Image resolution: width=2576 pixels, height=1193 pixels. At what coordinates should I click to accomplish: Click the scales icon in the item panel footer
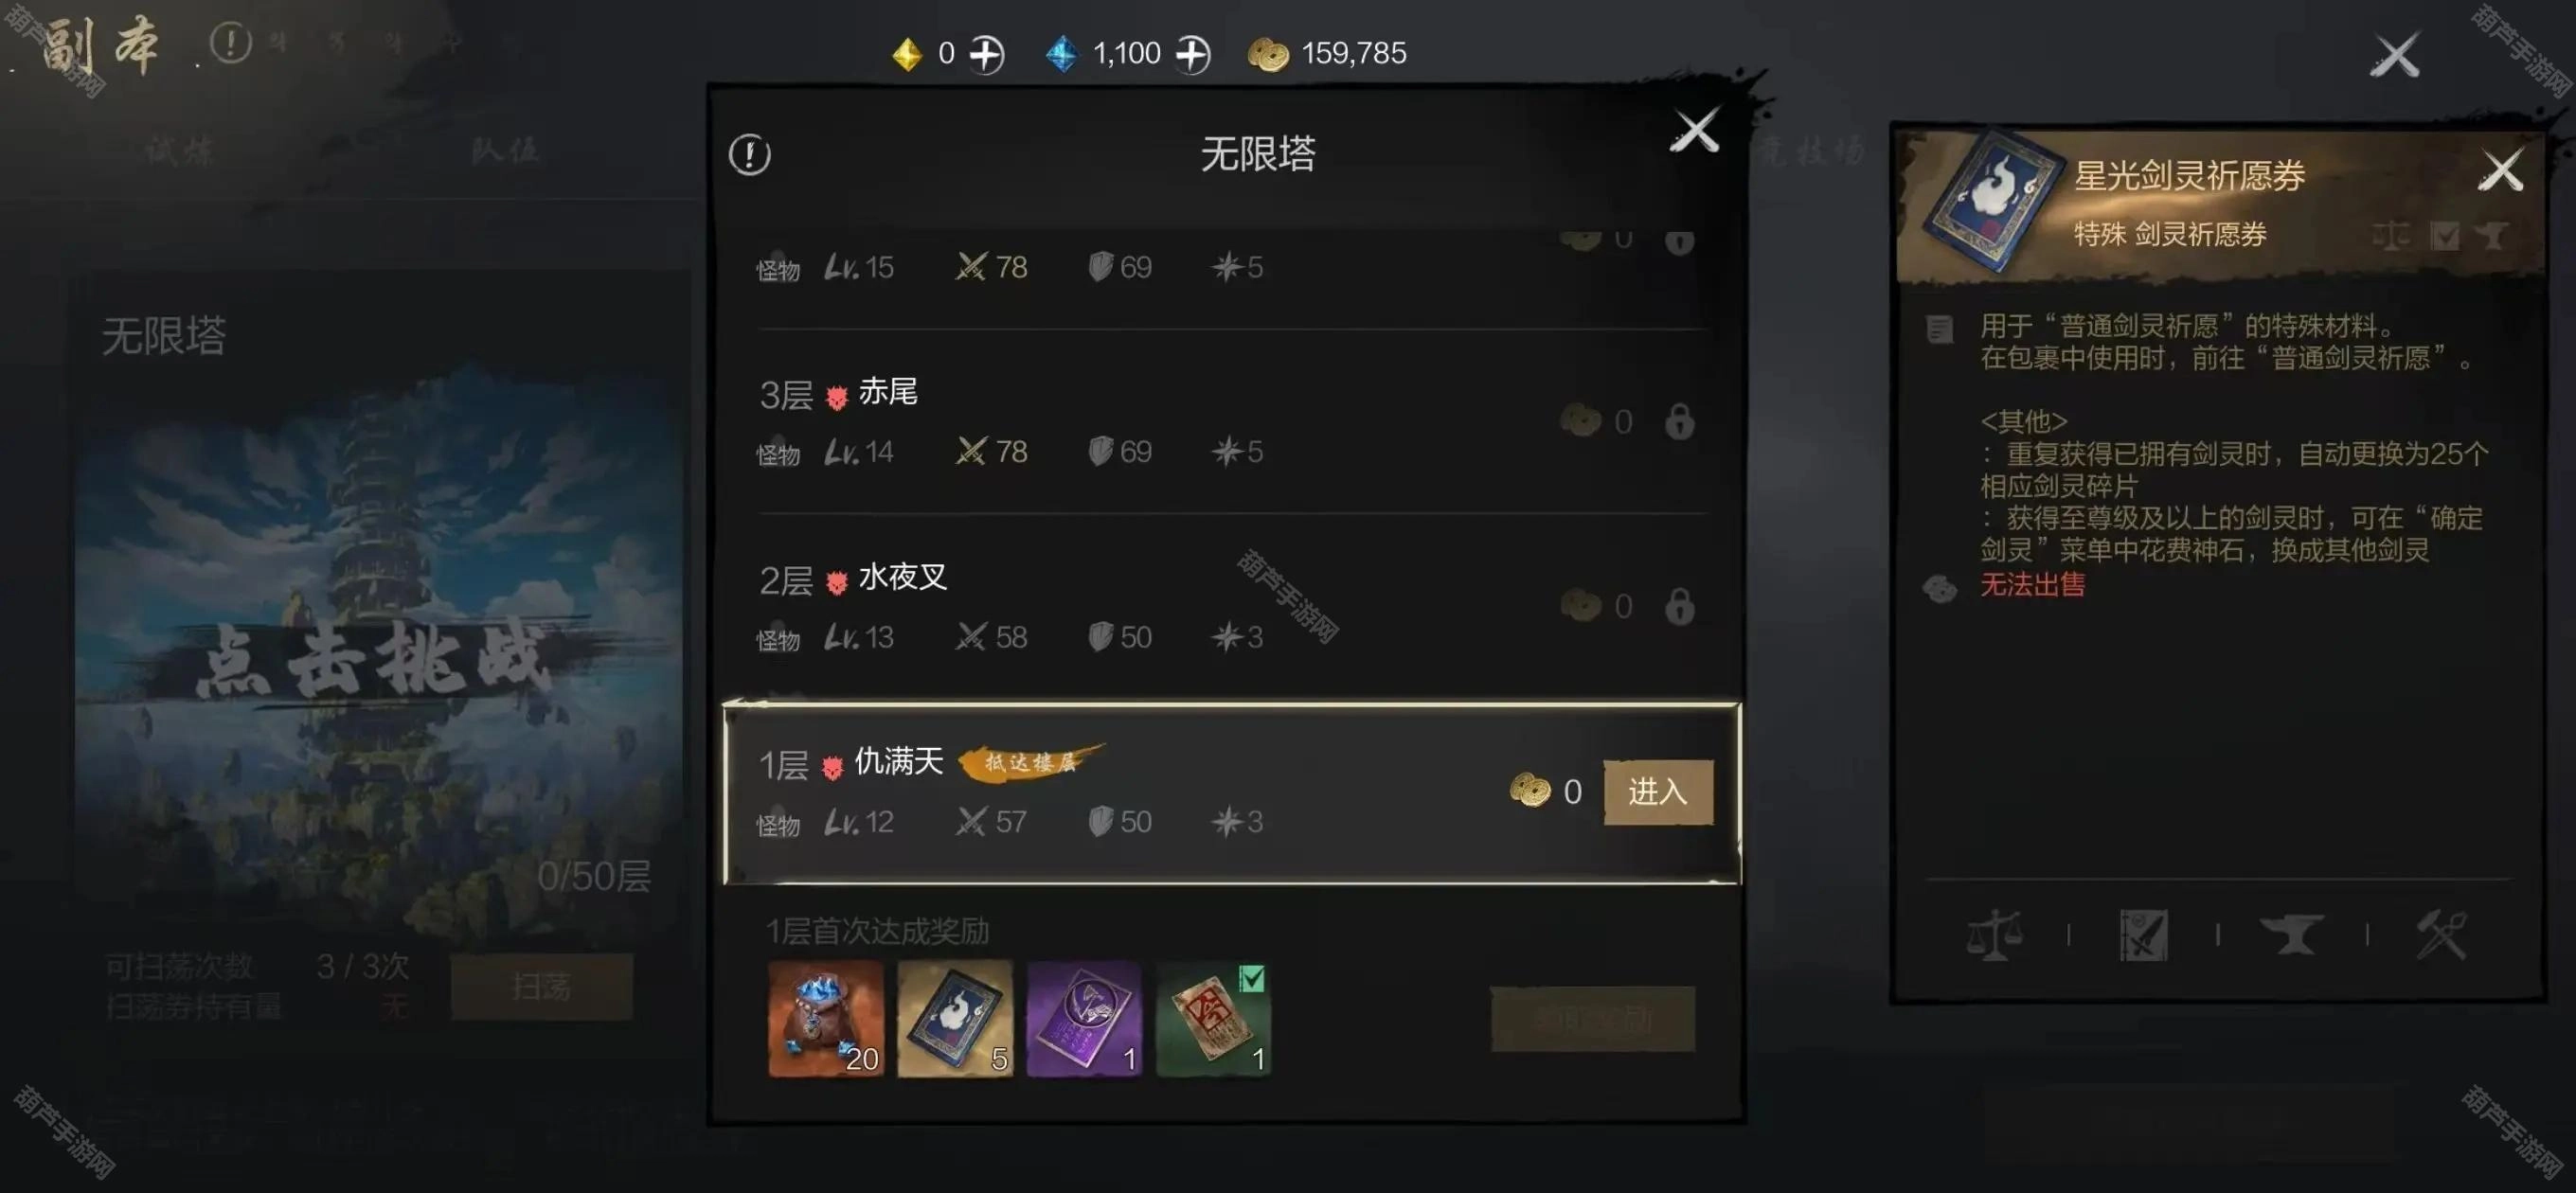tap(1994, 935)
